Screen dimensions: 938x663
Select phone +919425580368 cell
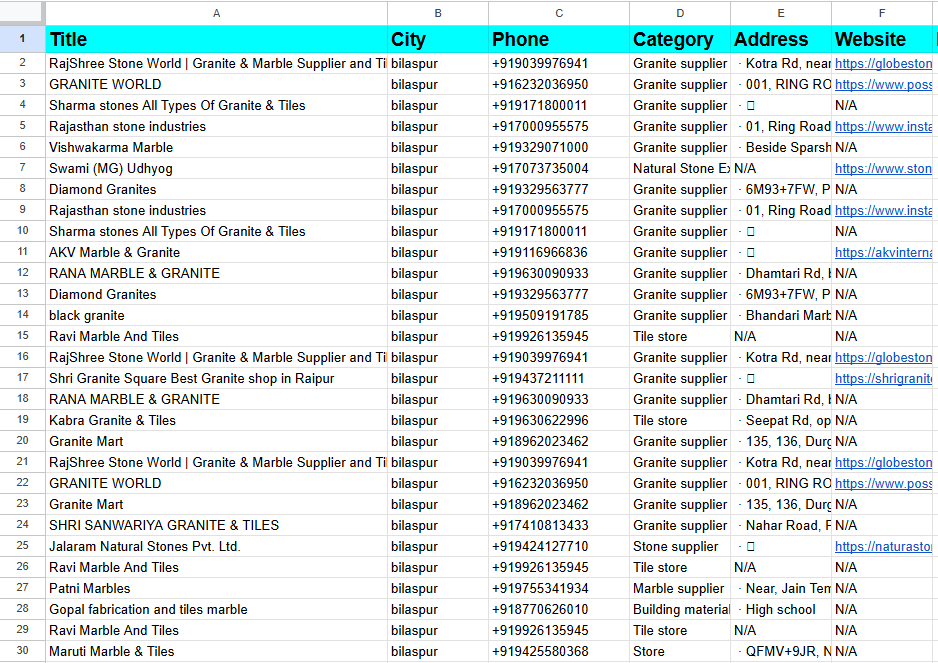559,651
